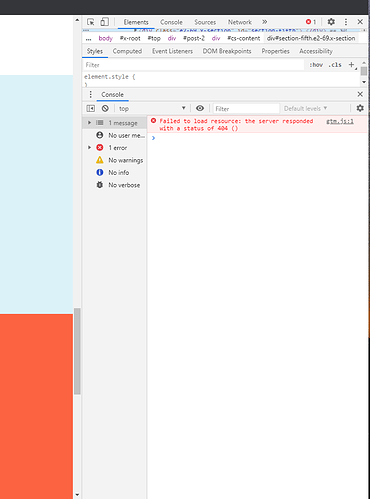This screenshot has height=499, width=370.
Task: Toggle the device toolbar icon
Action: 104,22
